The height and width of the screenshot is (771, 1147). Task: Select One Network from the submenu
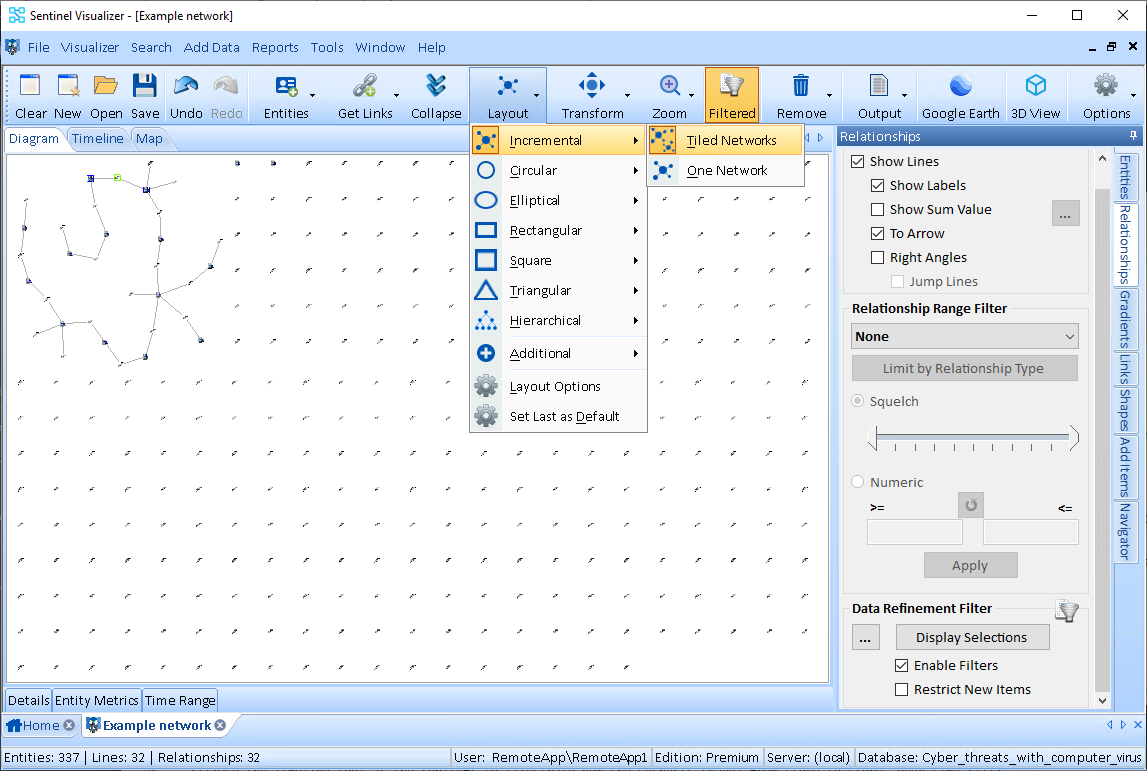tap(726, 170)
